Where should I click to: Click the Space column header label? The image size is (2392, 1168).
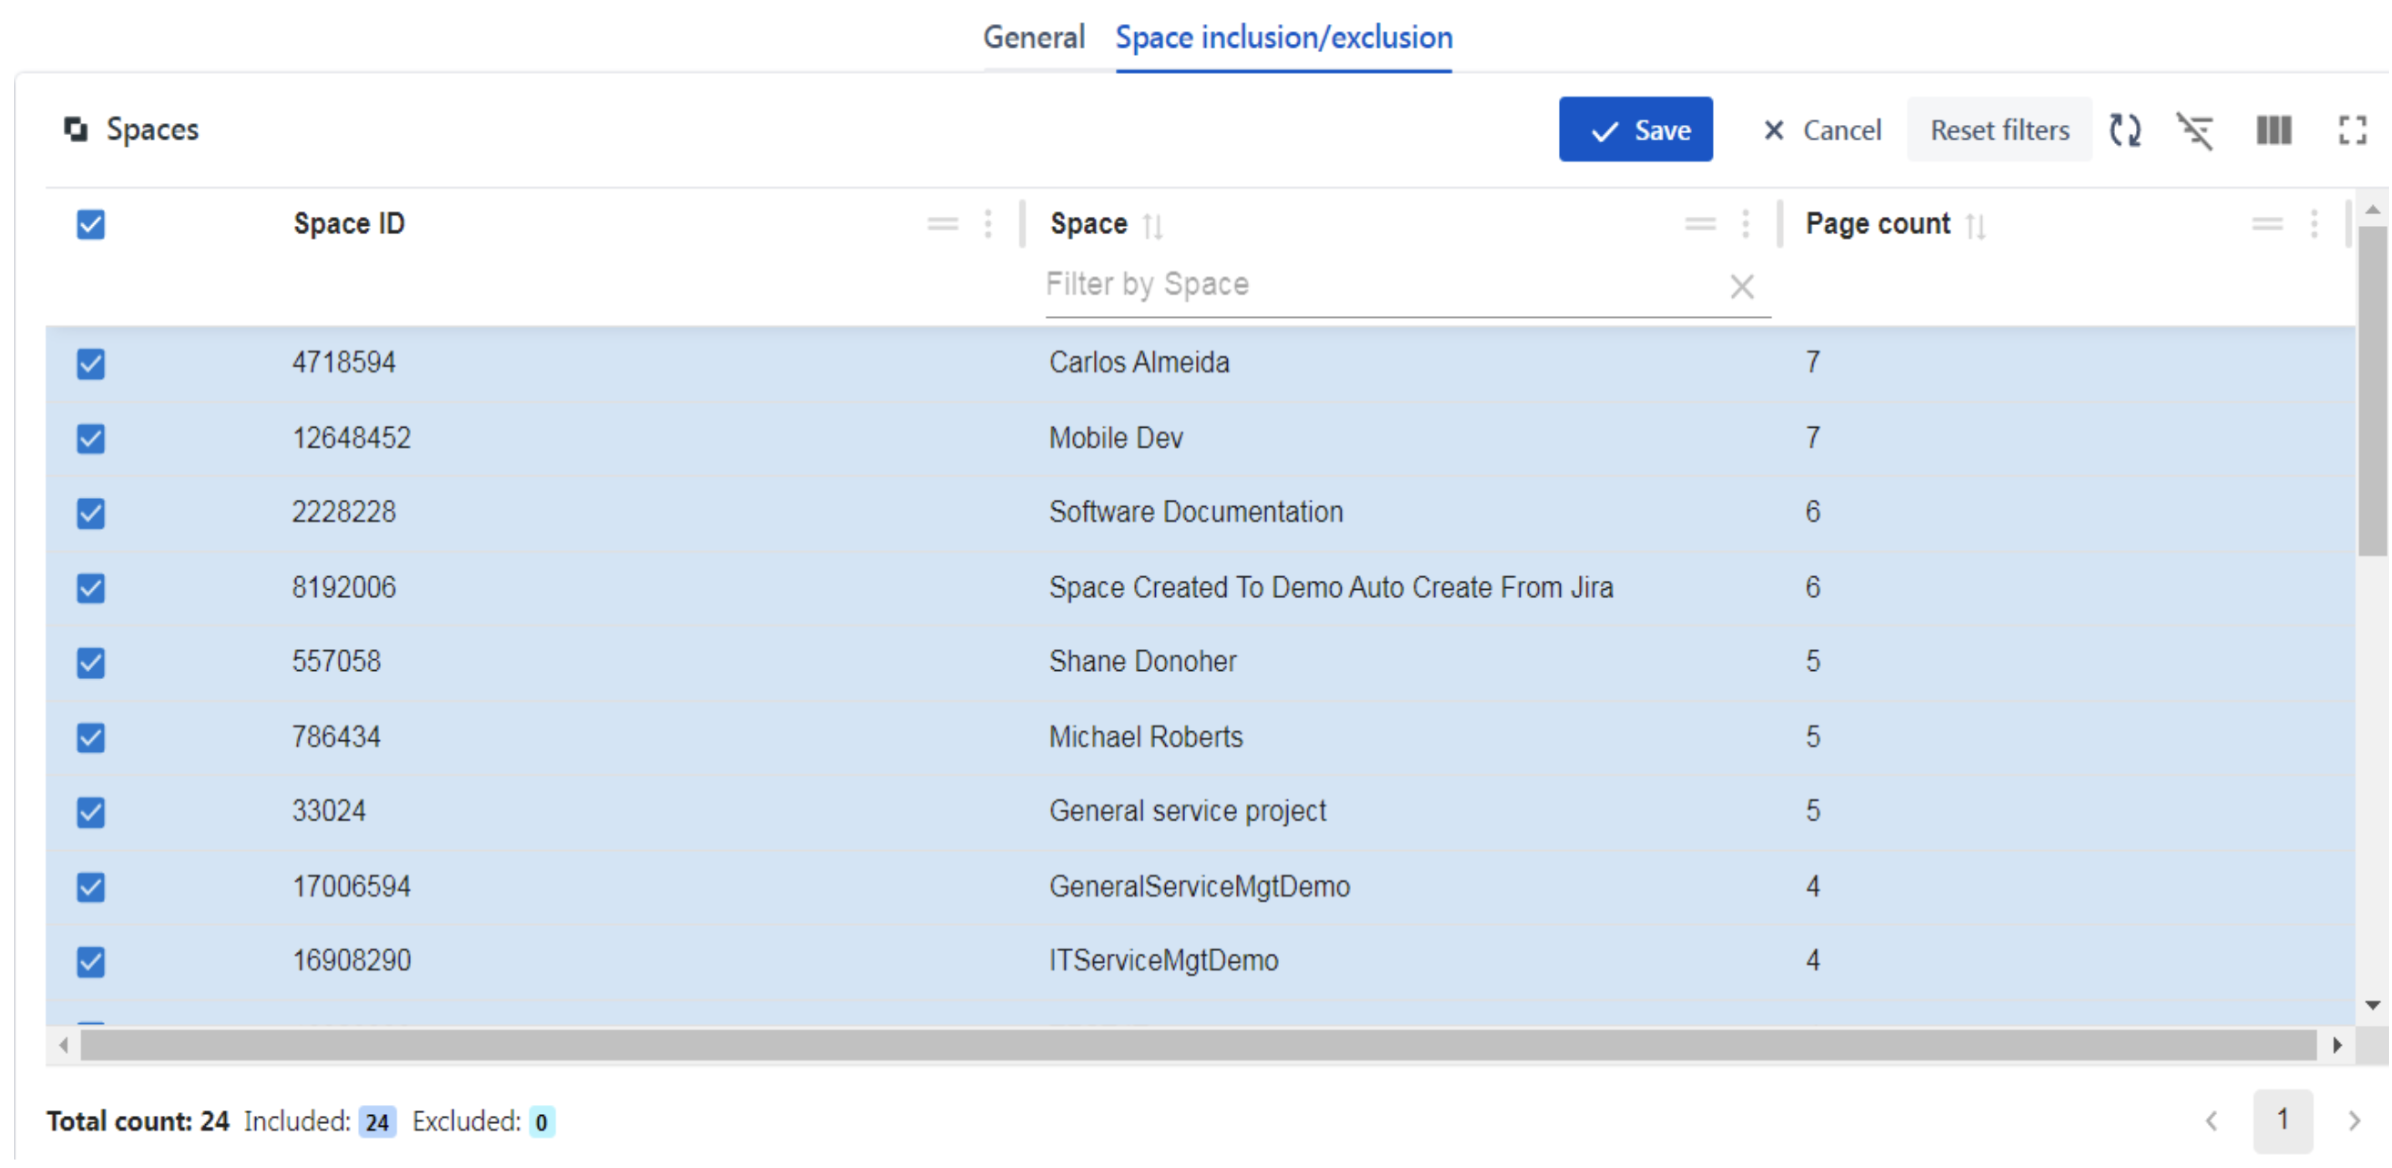[1089, 224]
